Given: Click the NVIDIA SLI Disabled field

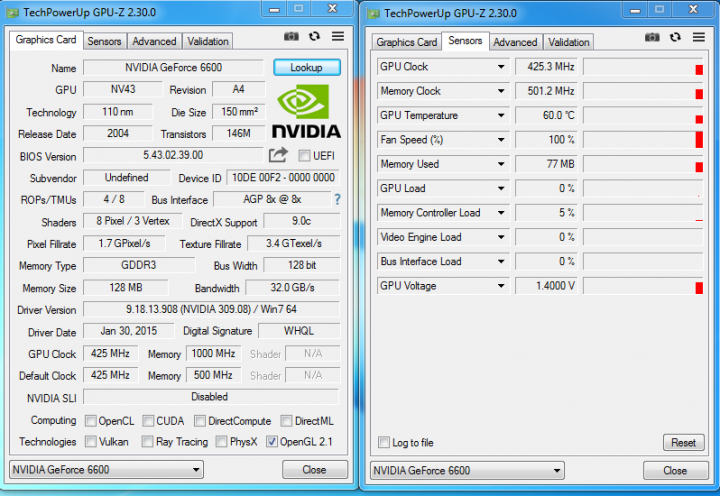Looking at the screenshot, I should pyautogui.click(x=211, y=397).
